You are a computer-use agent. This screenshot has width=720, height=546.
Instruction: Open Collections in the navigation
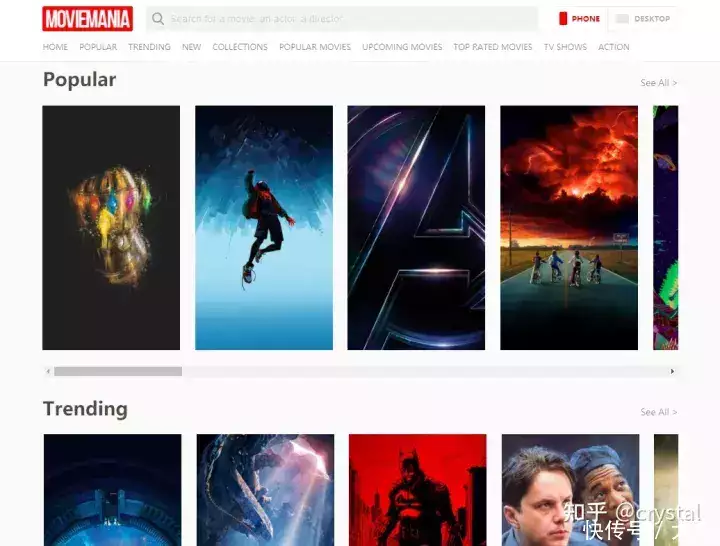tap(240, 47)
